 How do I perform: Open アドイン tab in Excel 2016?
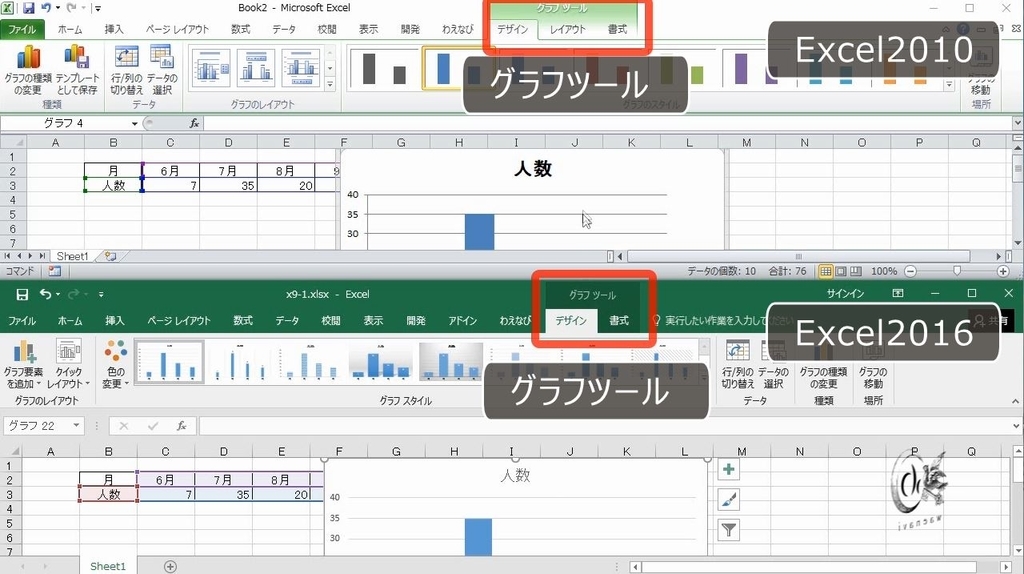tap(462, 321)
